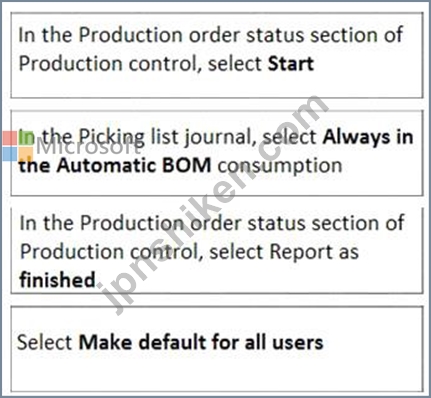Click the Microsoft logo squares
The image size is (431, 398).
point(18,146)
